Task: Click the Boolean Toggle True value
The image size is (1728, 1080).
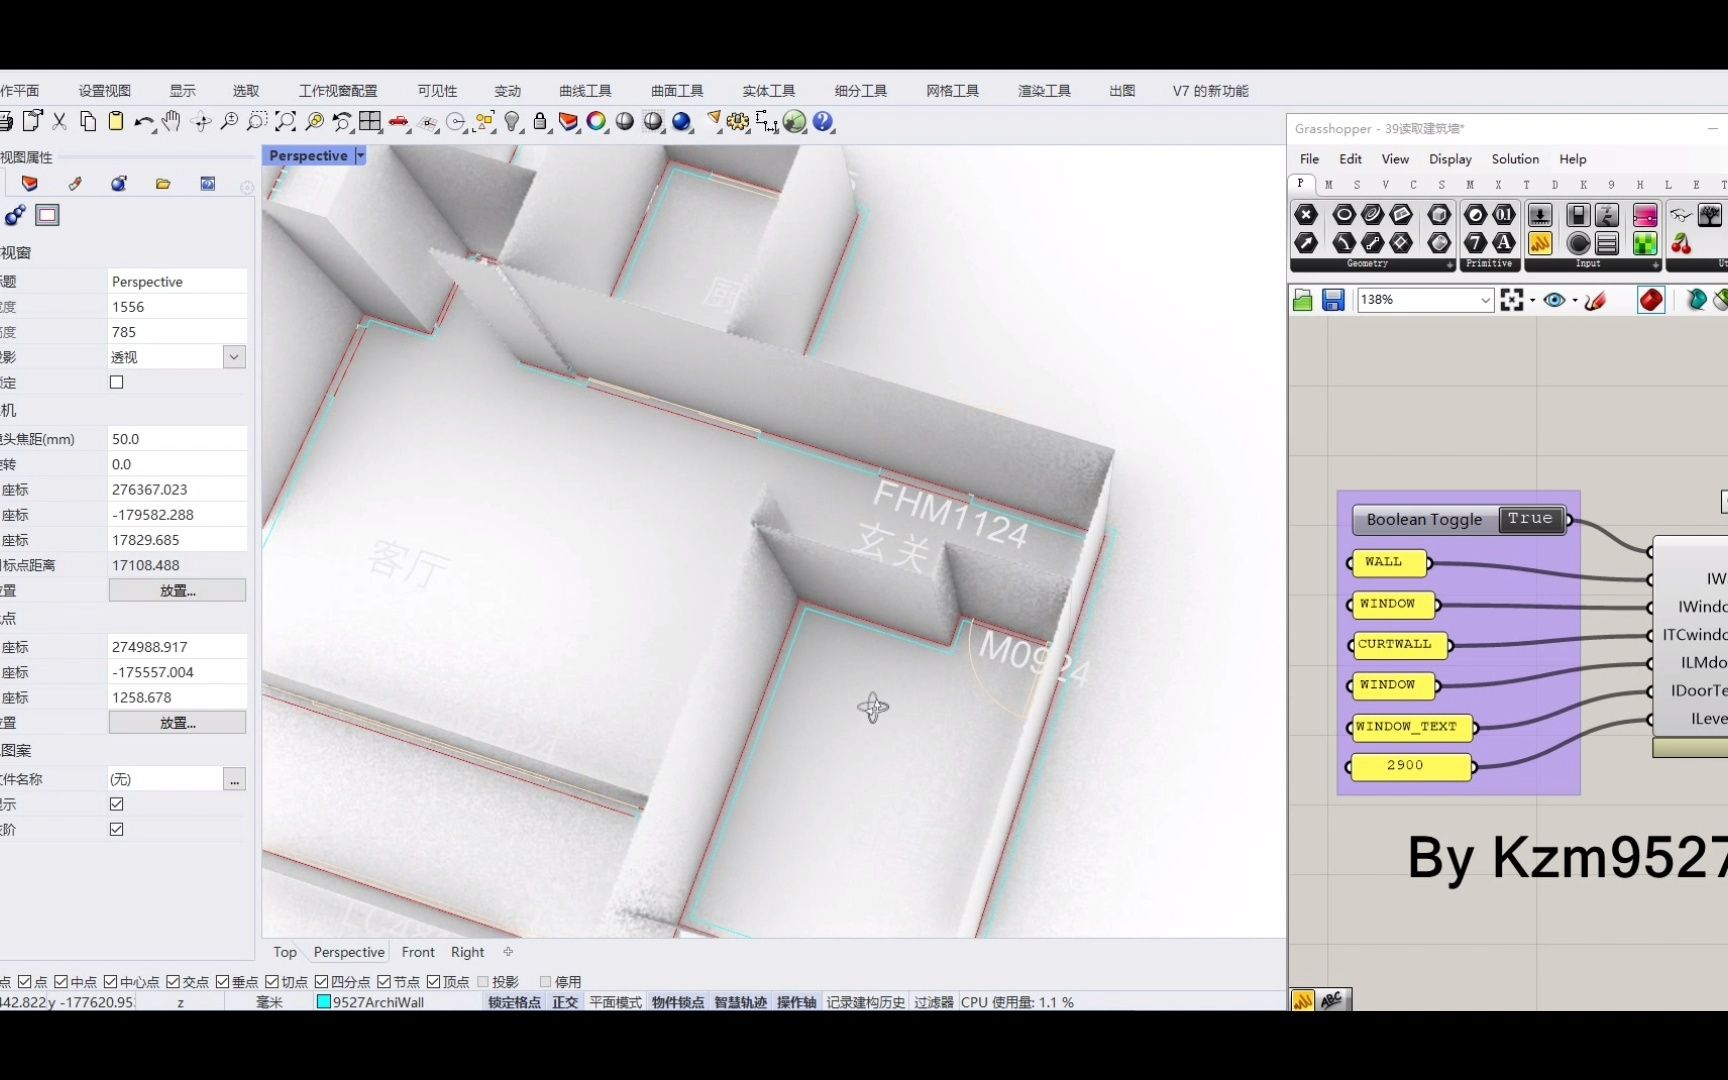Action: click(1530, 519)
